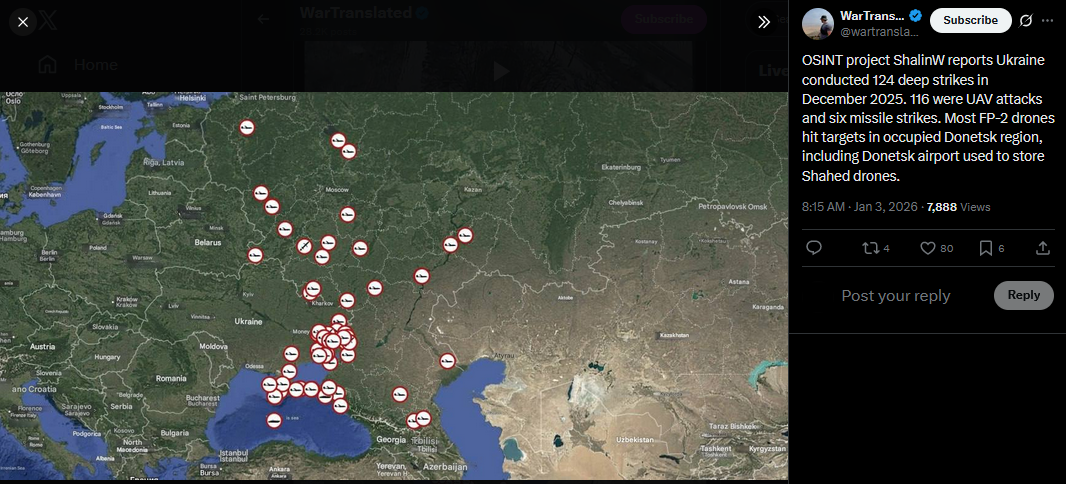Open the WarTrans... account name link
This screenshot has width=1066, height=484.
[x=872, y=16]
